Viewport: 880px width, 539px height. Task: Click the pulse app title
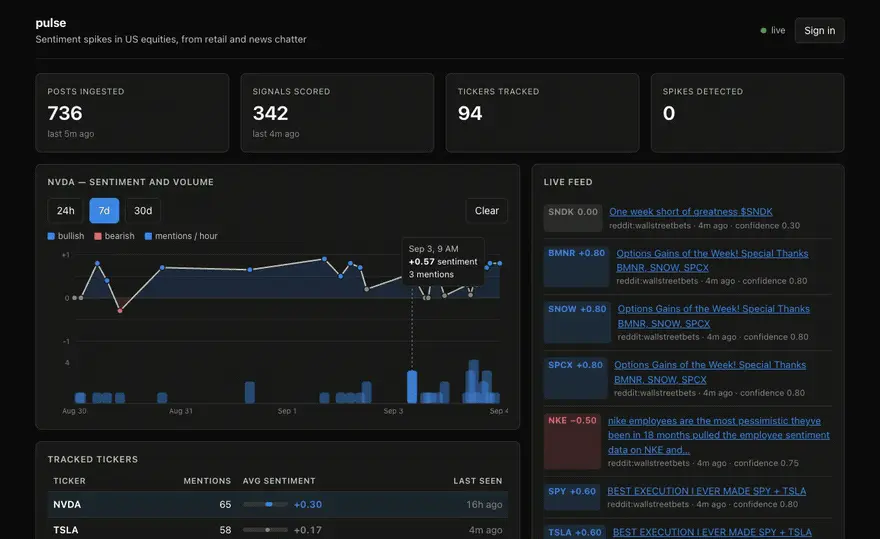[51, 23]
